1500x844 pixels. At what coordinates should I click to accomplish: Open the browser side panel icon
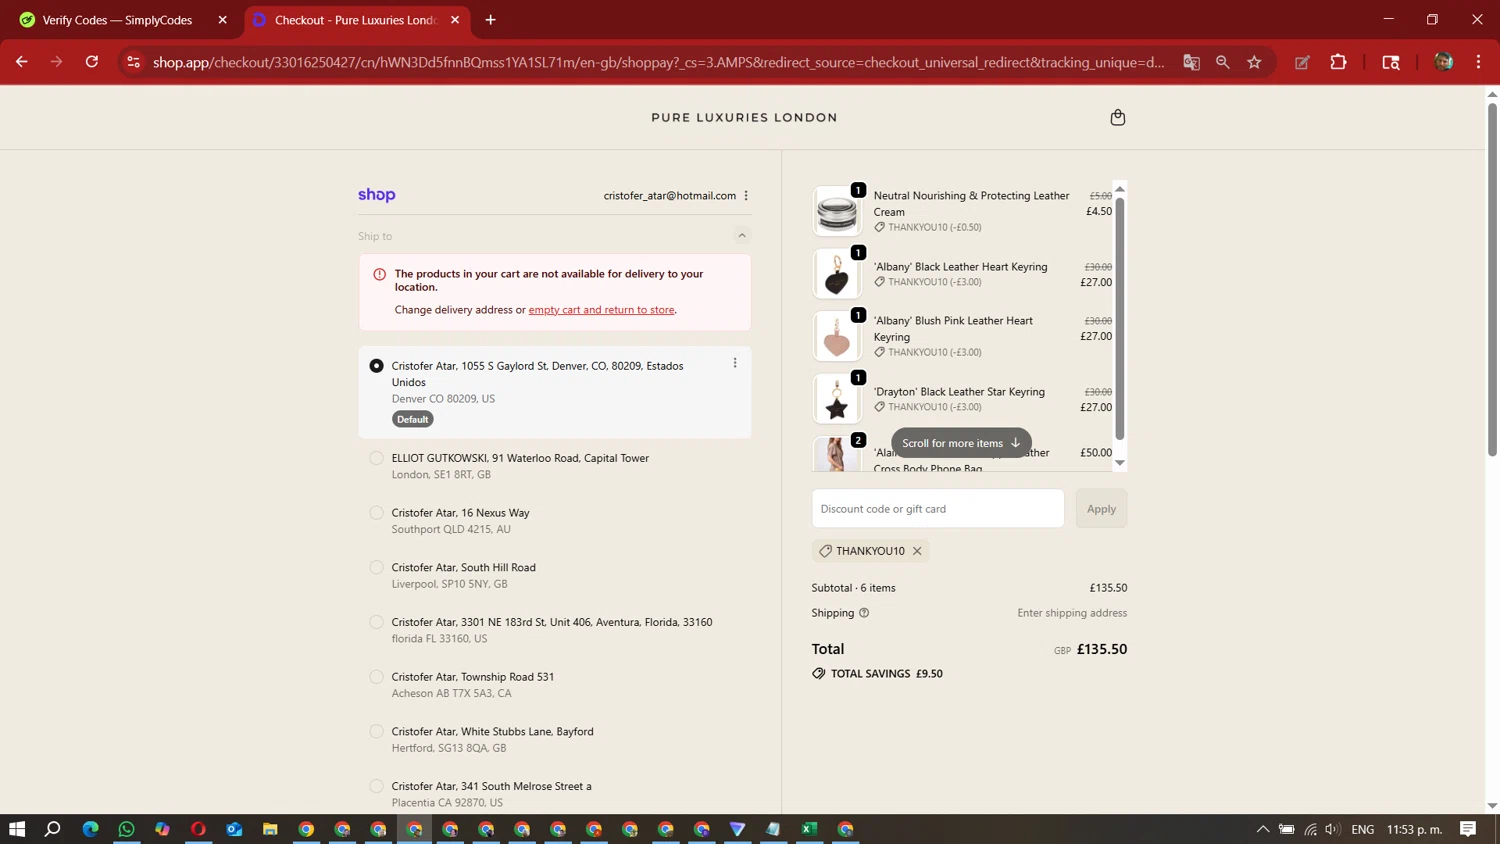coord(1390,62)
